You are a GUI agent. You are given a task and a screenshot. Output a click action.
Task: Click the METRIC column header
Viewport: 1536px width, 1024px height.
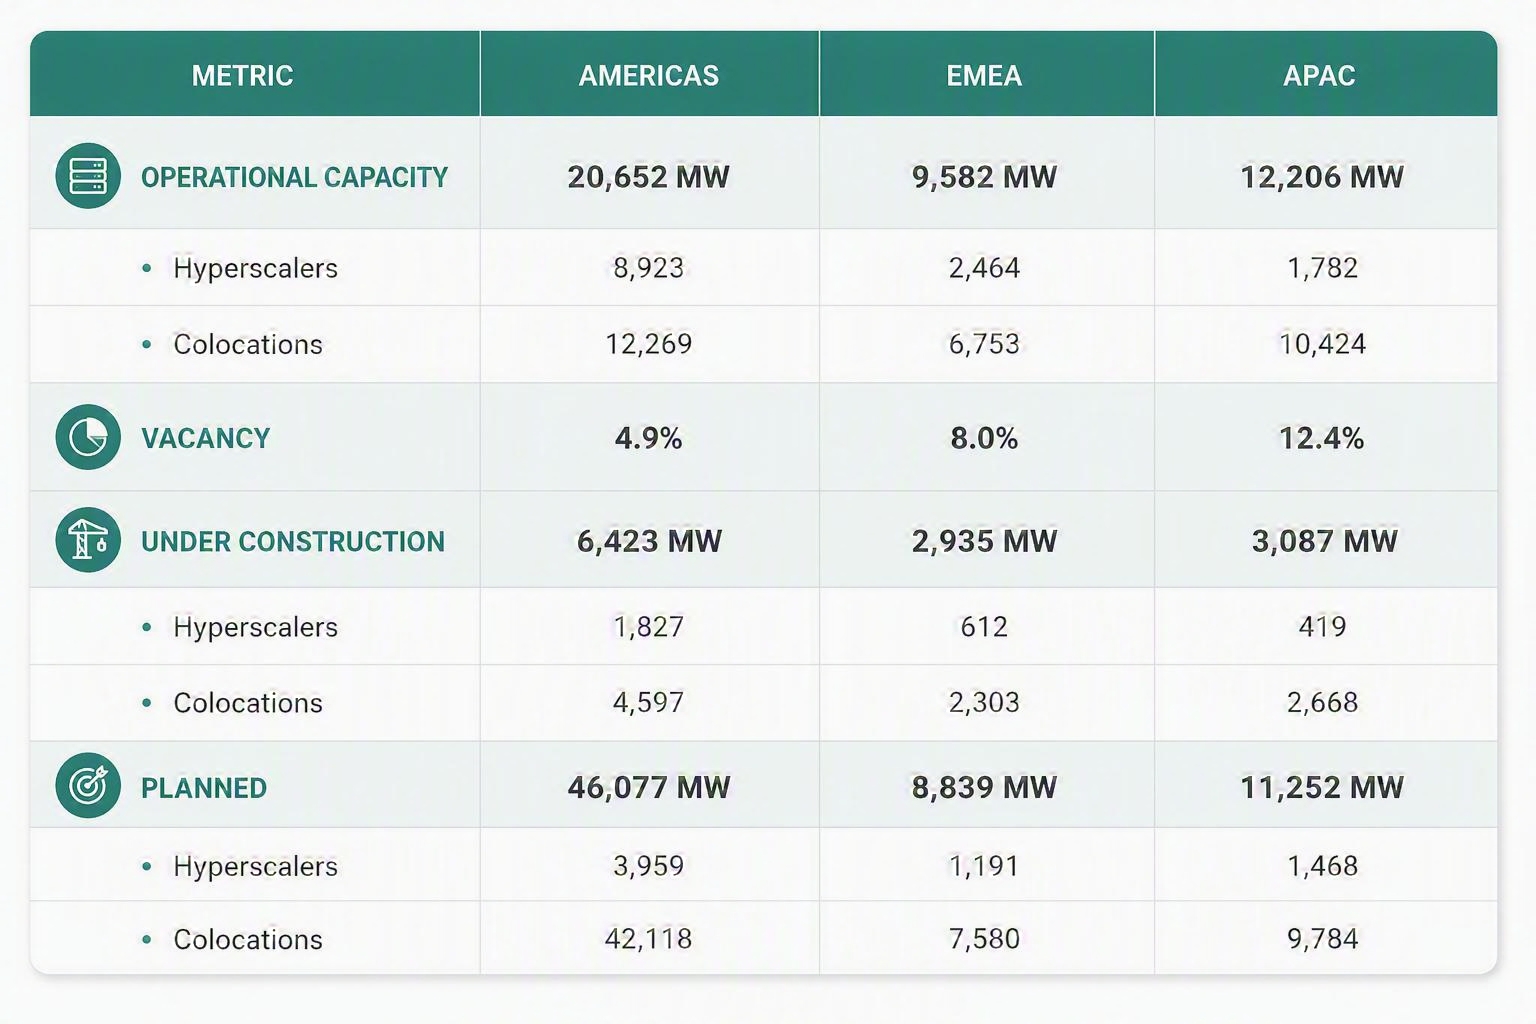243,76
